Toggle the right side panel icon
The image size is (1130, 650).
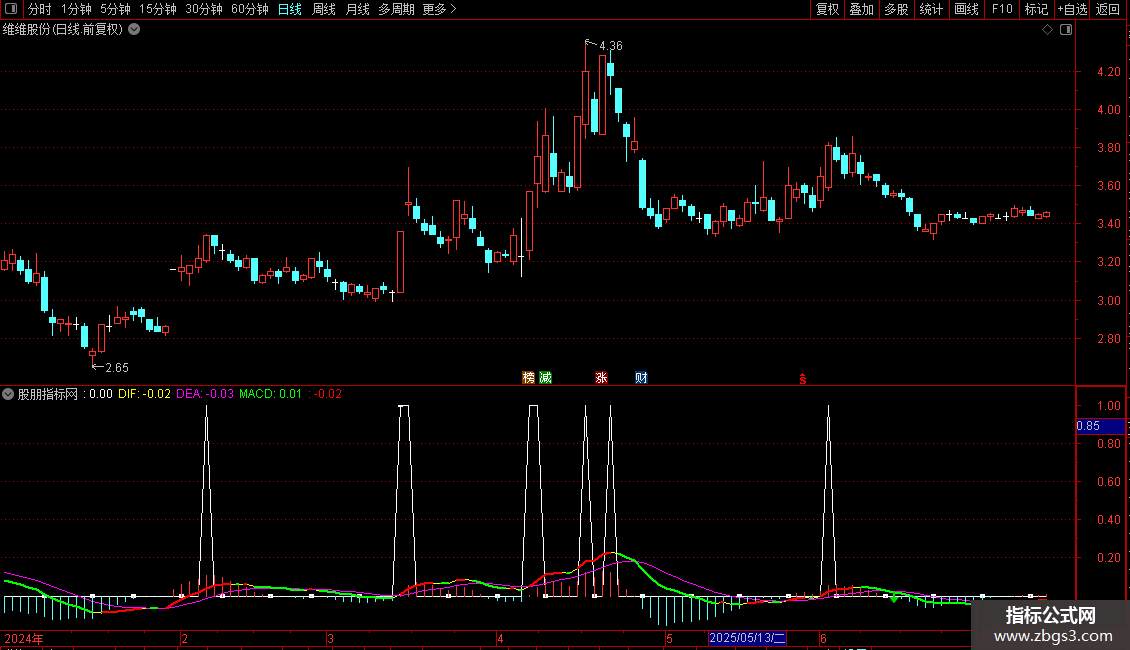(1066, 30)
